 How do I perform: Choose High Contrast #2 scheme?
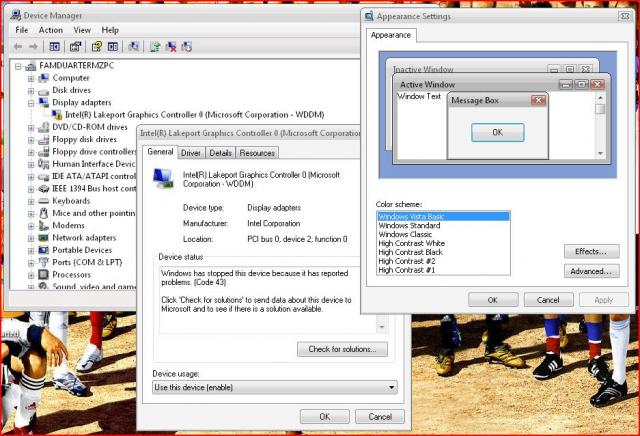[x=443, y=261]
